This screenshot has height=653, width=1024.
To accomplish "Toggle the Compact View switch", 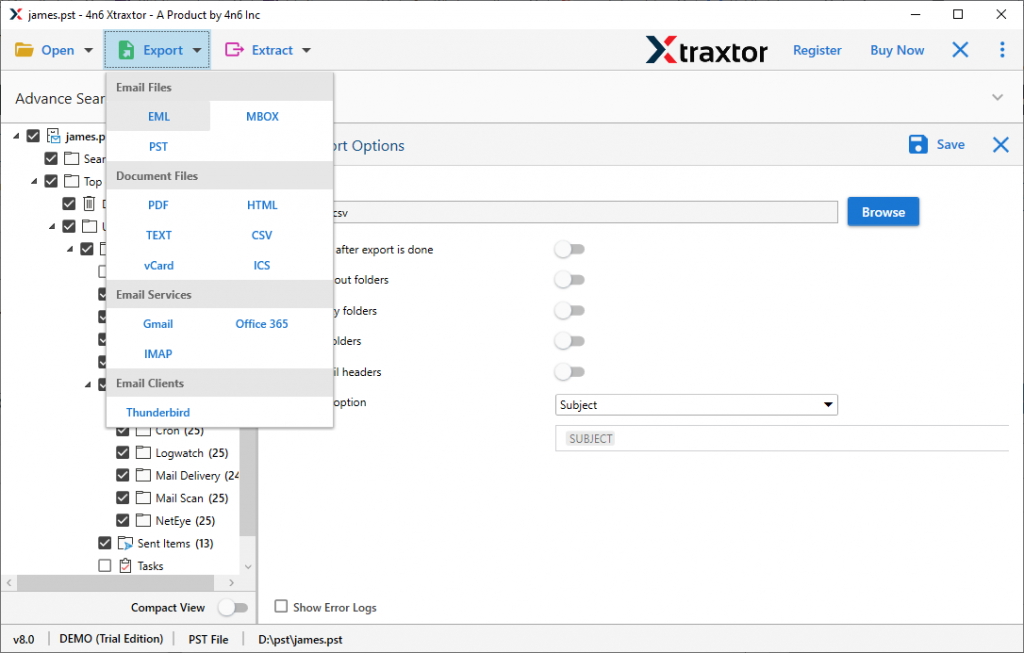I will (234, 607).
